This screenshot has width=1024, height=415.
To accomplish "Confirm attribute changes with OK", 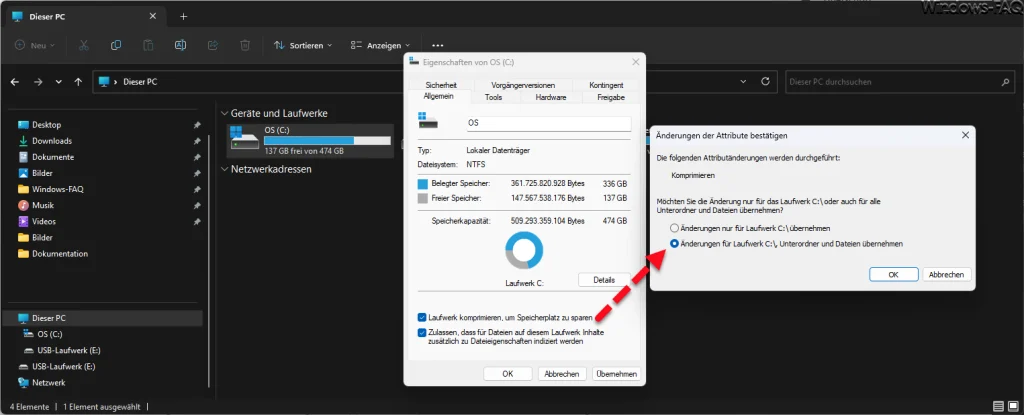I will (x=893, y=274).
